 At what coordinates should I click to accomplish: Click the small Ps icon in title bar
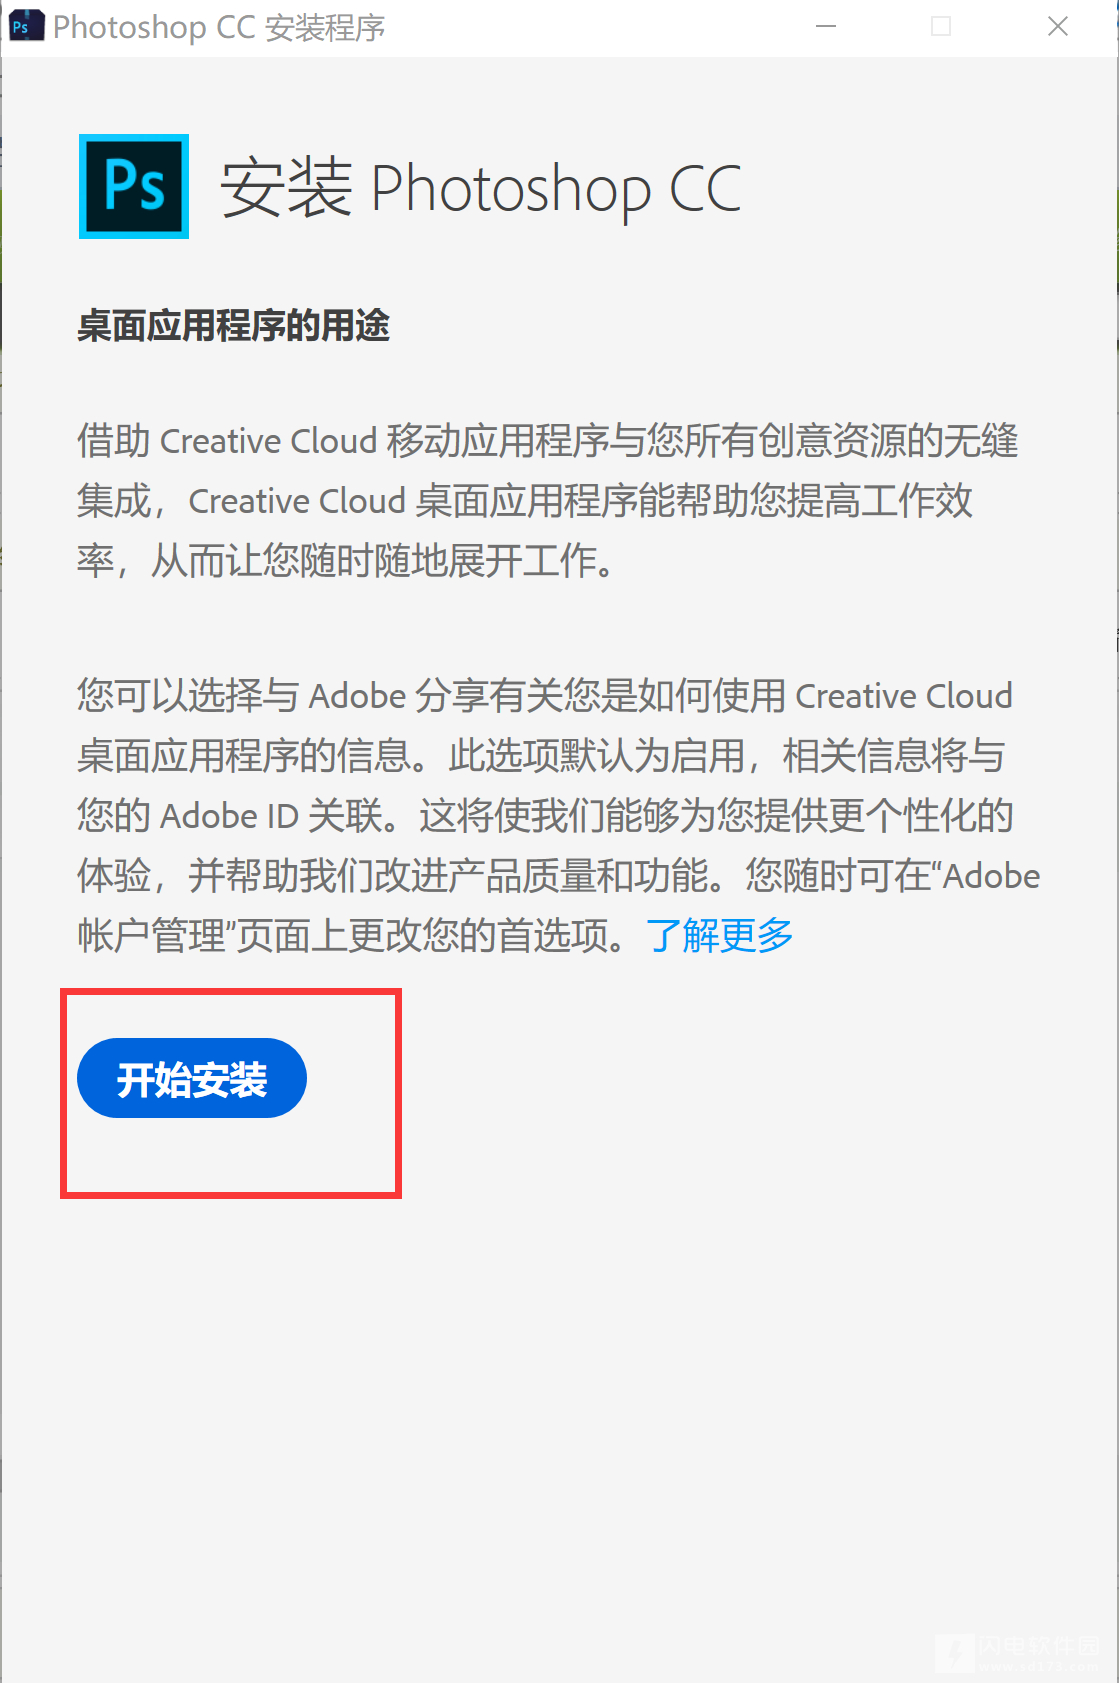(x=24, y=26)
